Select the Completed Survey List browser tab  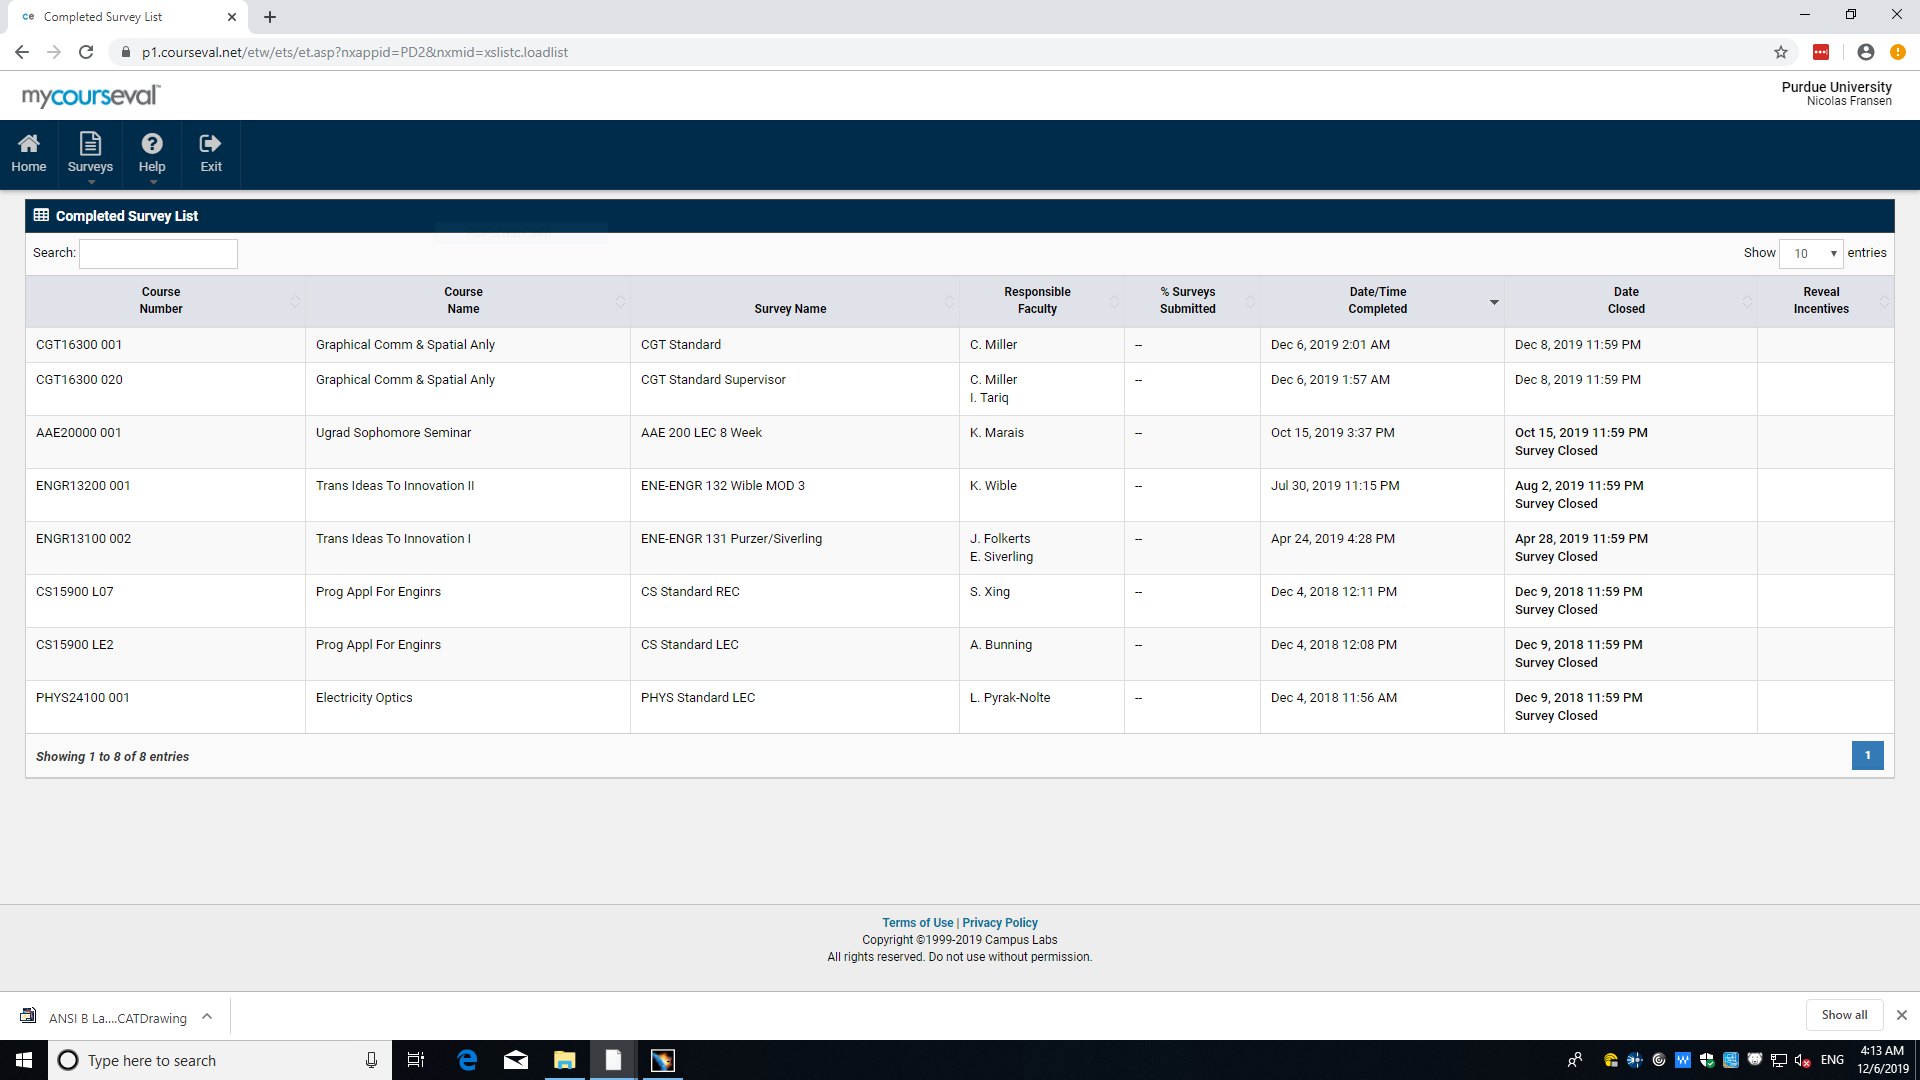pos(120,17)
